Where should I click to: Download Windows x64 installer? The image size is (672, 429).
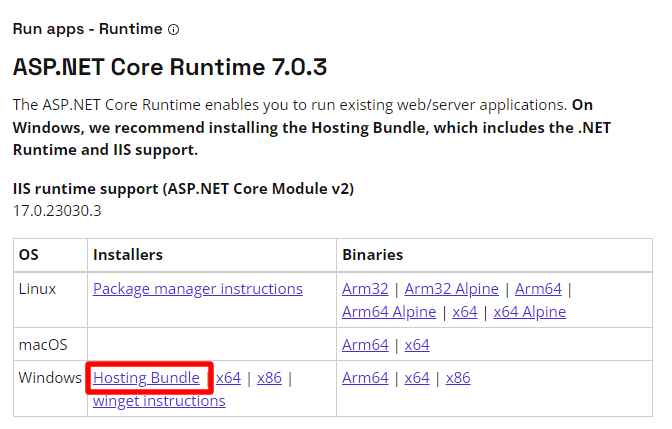228,378
